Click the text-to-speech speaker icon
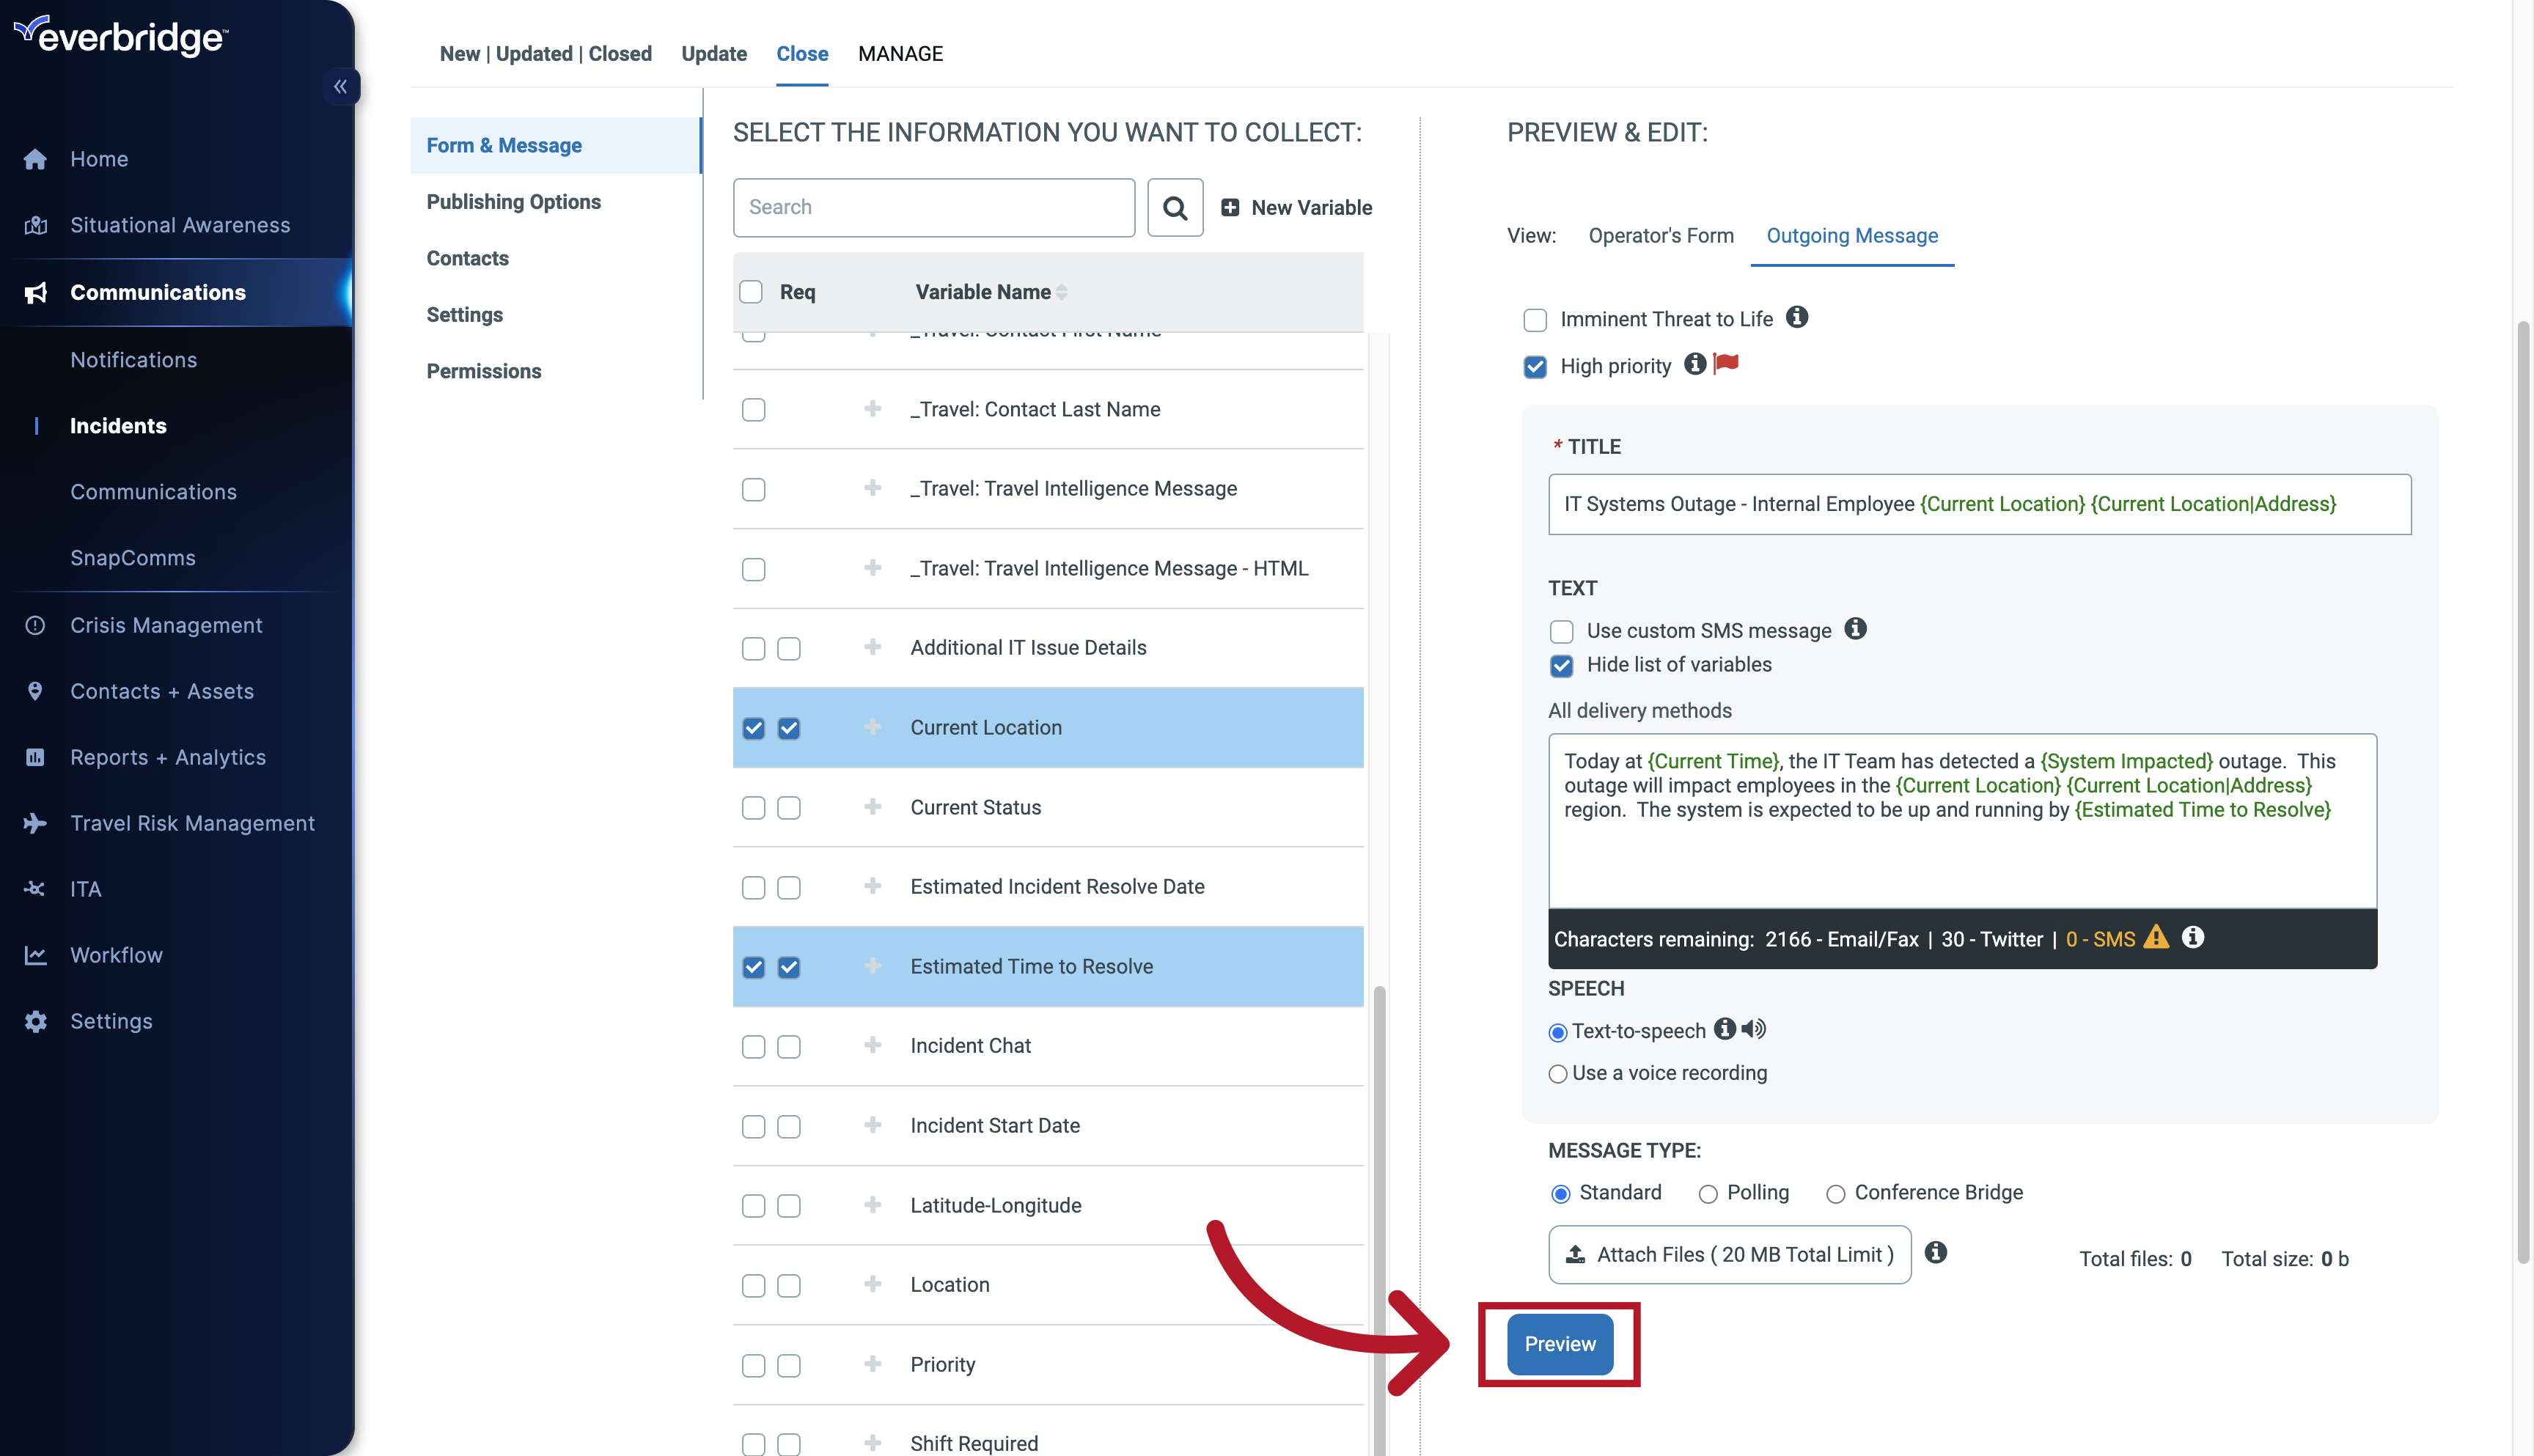This screenshot has width=2534, height=1456. point(1754,1030)
